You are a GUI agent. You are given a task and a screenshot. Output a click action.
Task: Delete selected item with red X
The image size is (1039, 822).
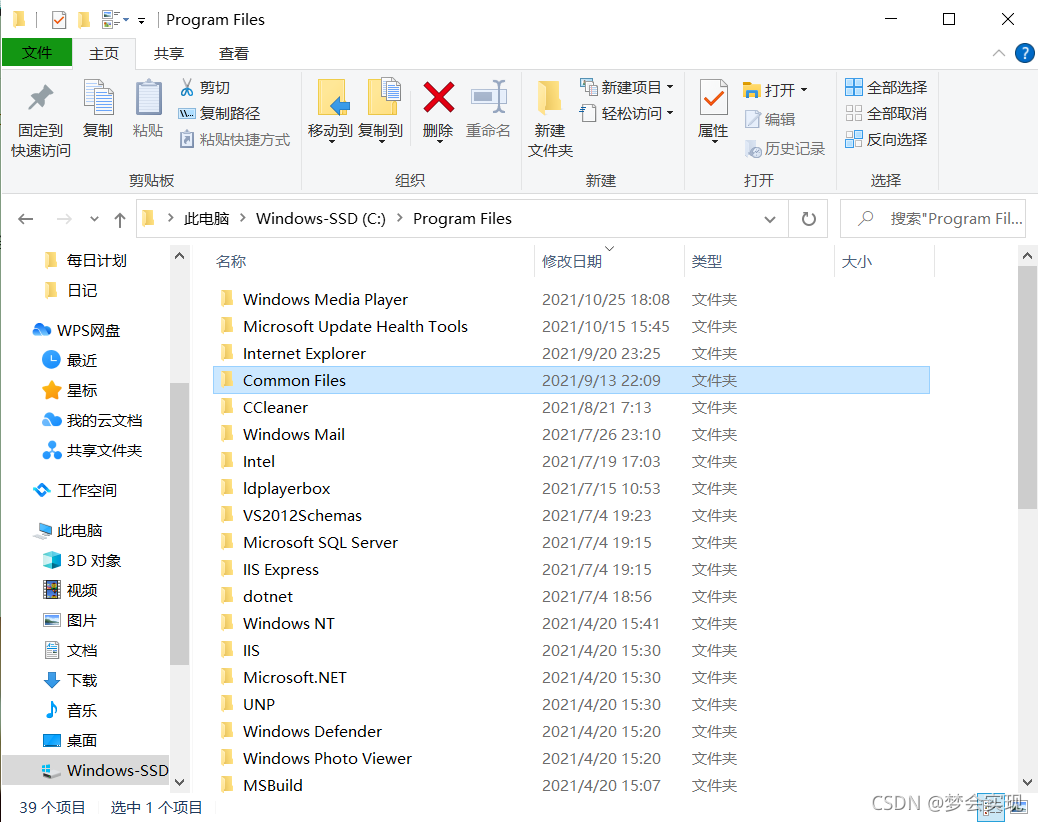coord(439,97)
